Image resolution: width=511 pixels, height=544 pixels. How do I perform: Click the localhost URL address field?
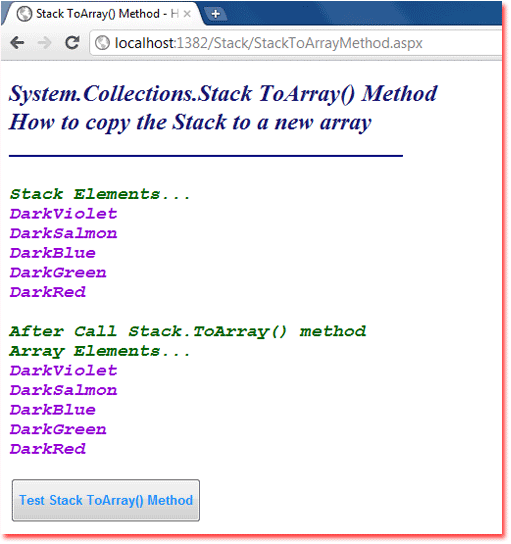pyautogui.click(x=295, y=43)
